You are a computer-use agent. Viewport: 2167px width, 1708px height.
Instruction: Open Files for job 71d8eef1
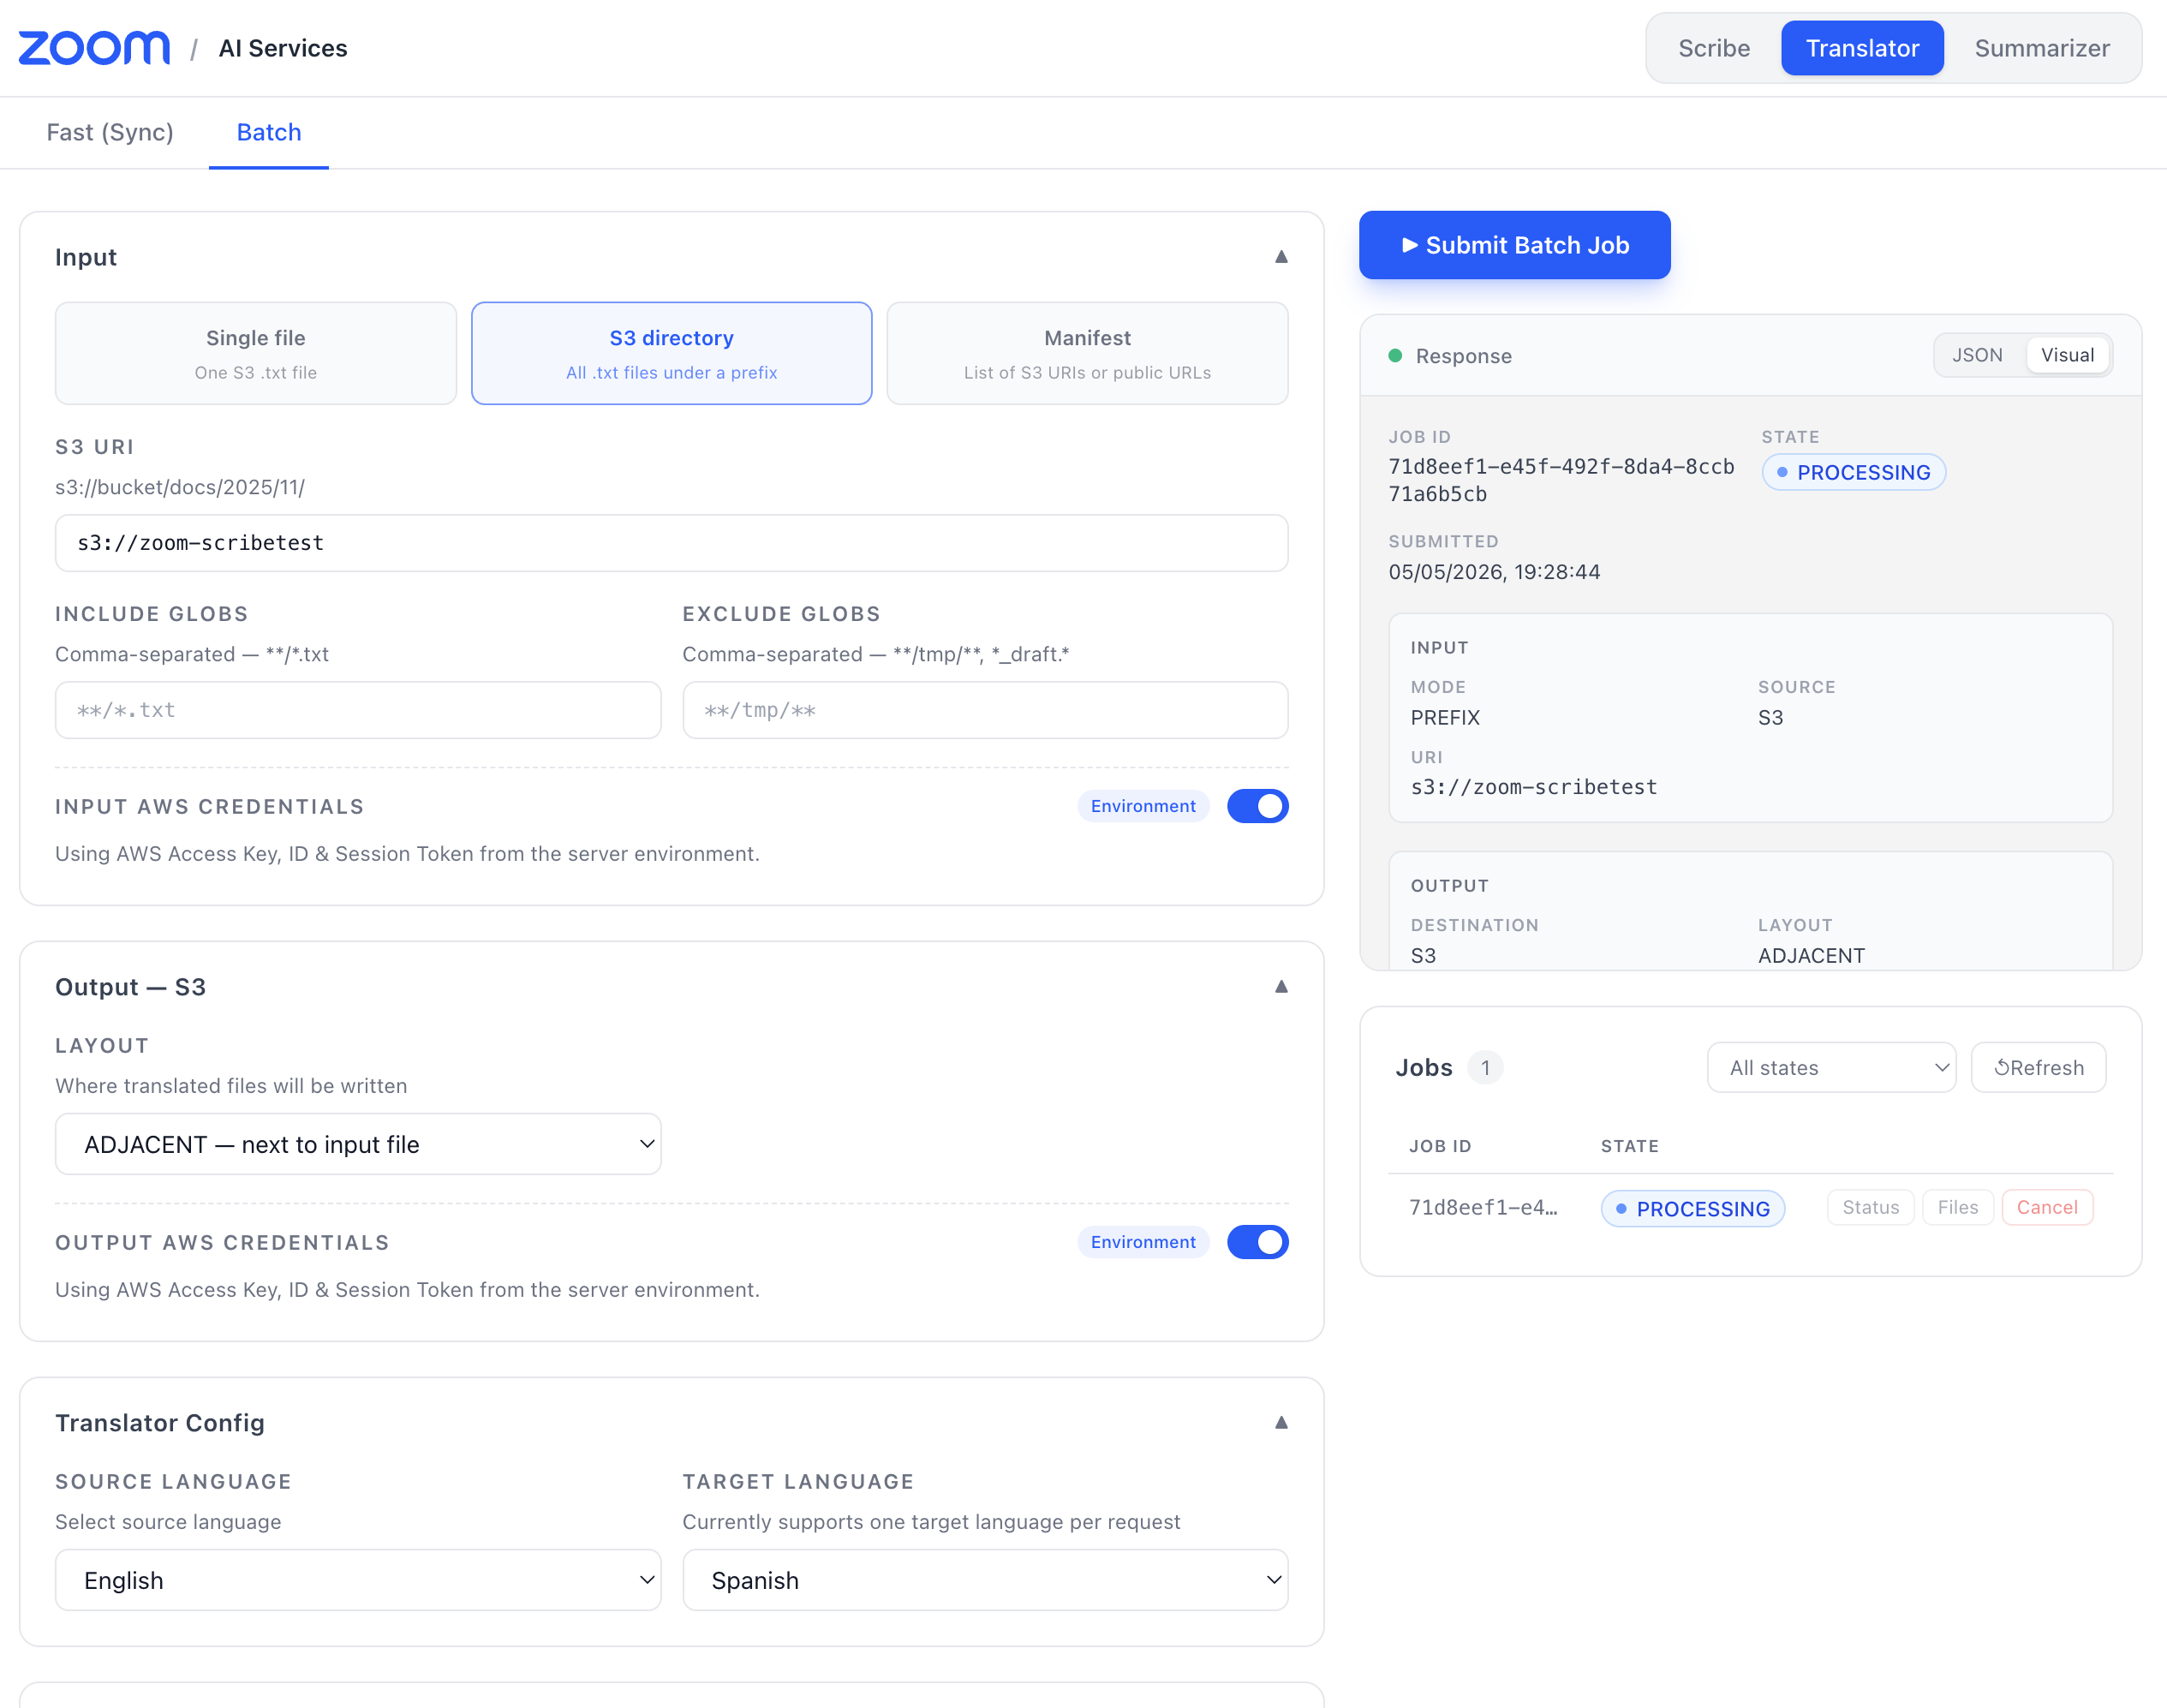pyautogui.click(x=1957, y=1207)
